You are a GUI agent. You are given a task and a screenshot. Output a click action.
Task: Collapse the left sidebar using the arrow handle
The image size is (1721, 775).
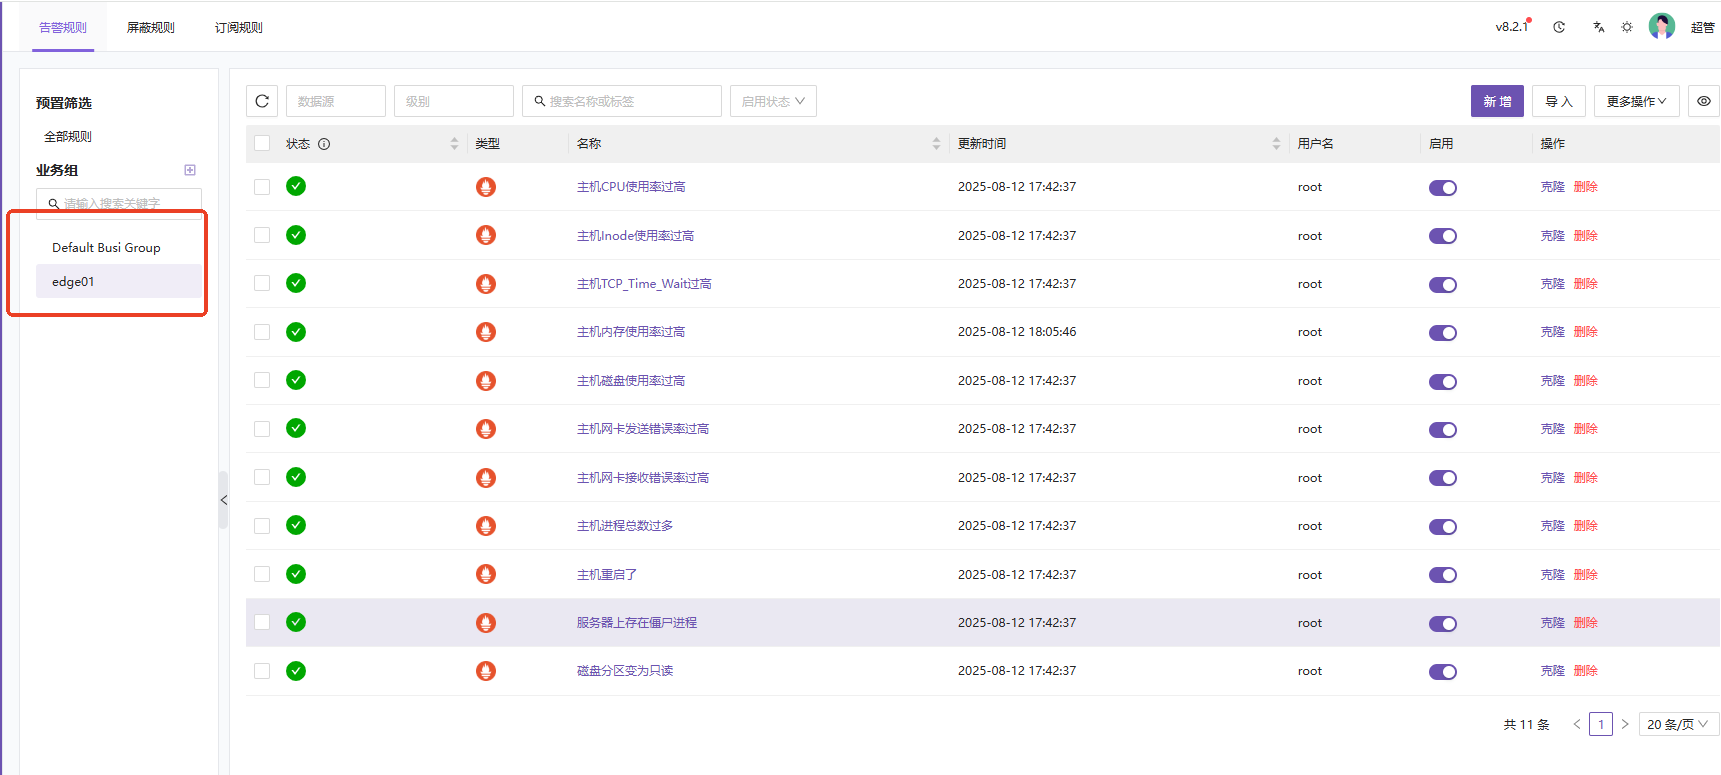(224, 500)
